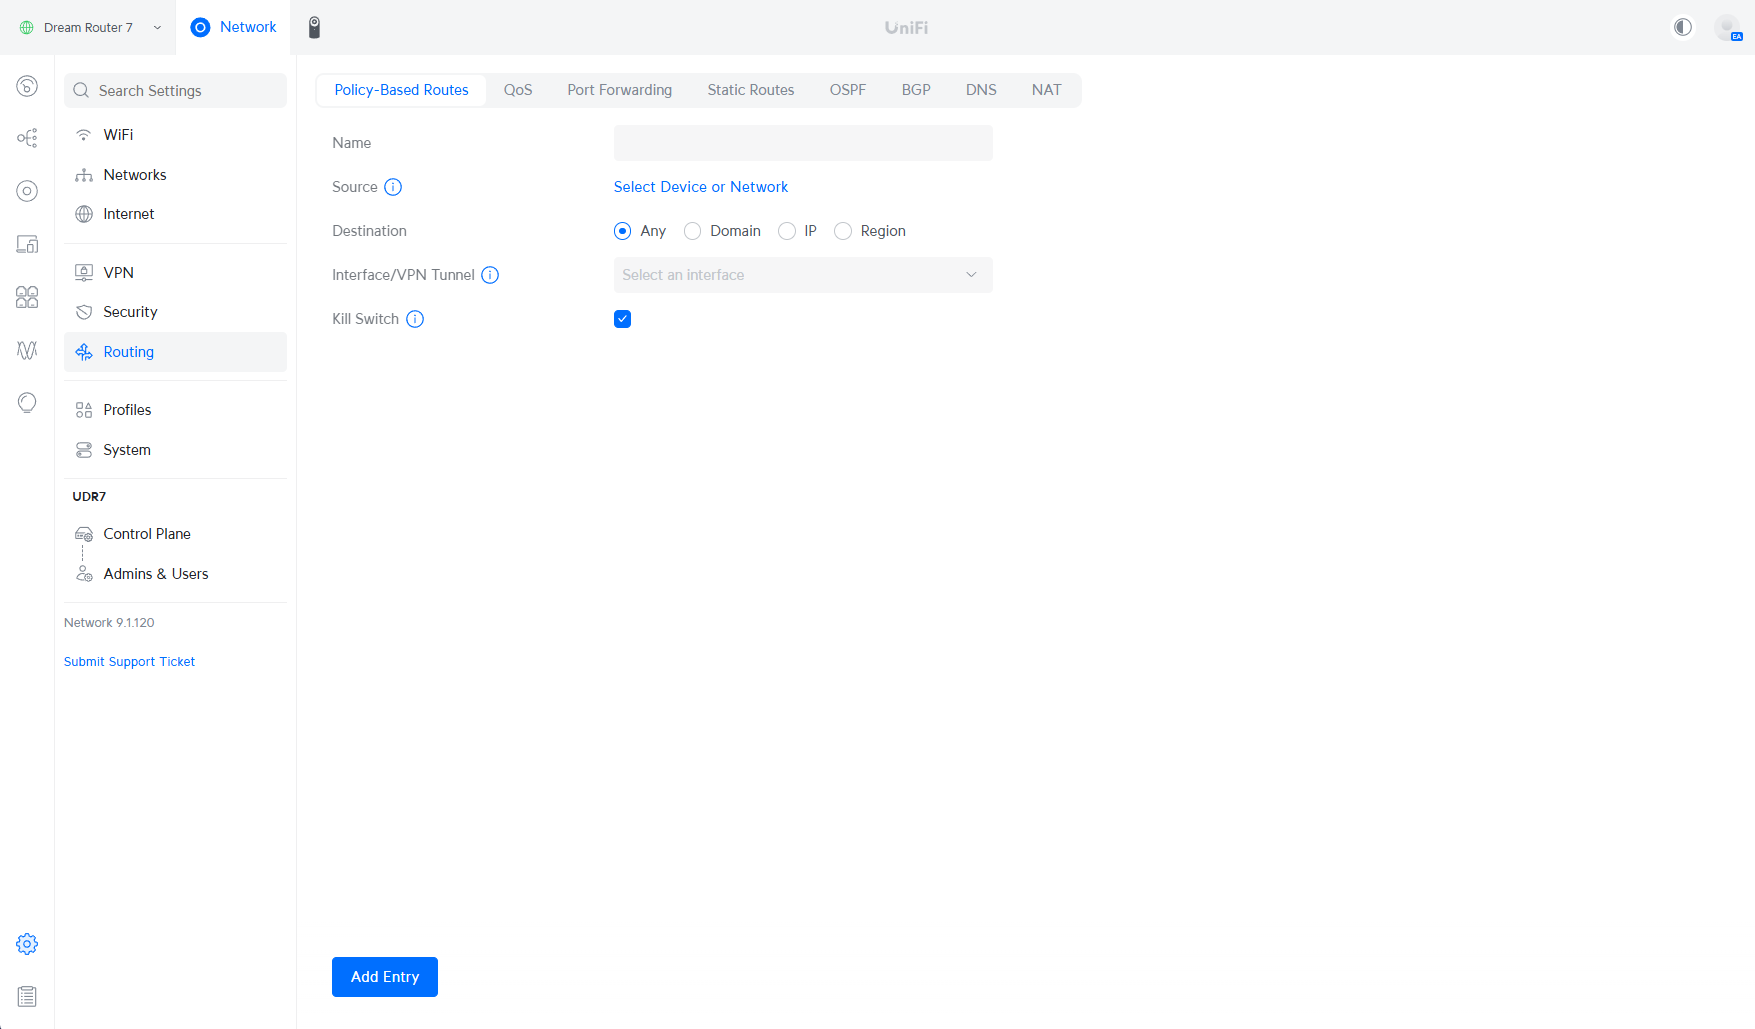
Task: Open the Select an interface dropdown
Action: pos(803,275)
